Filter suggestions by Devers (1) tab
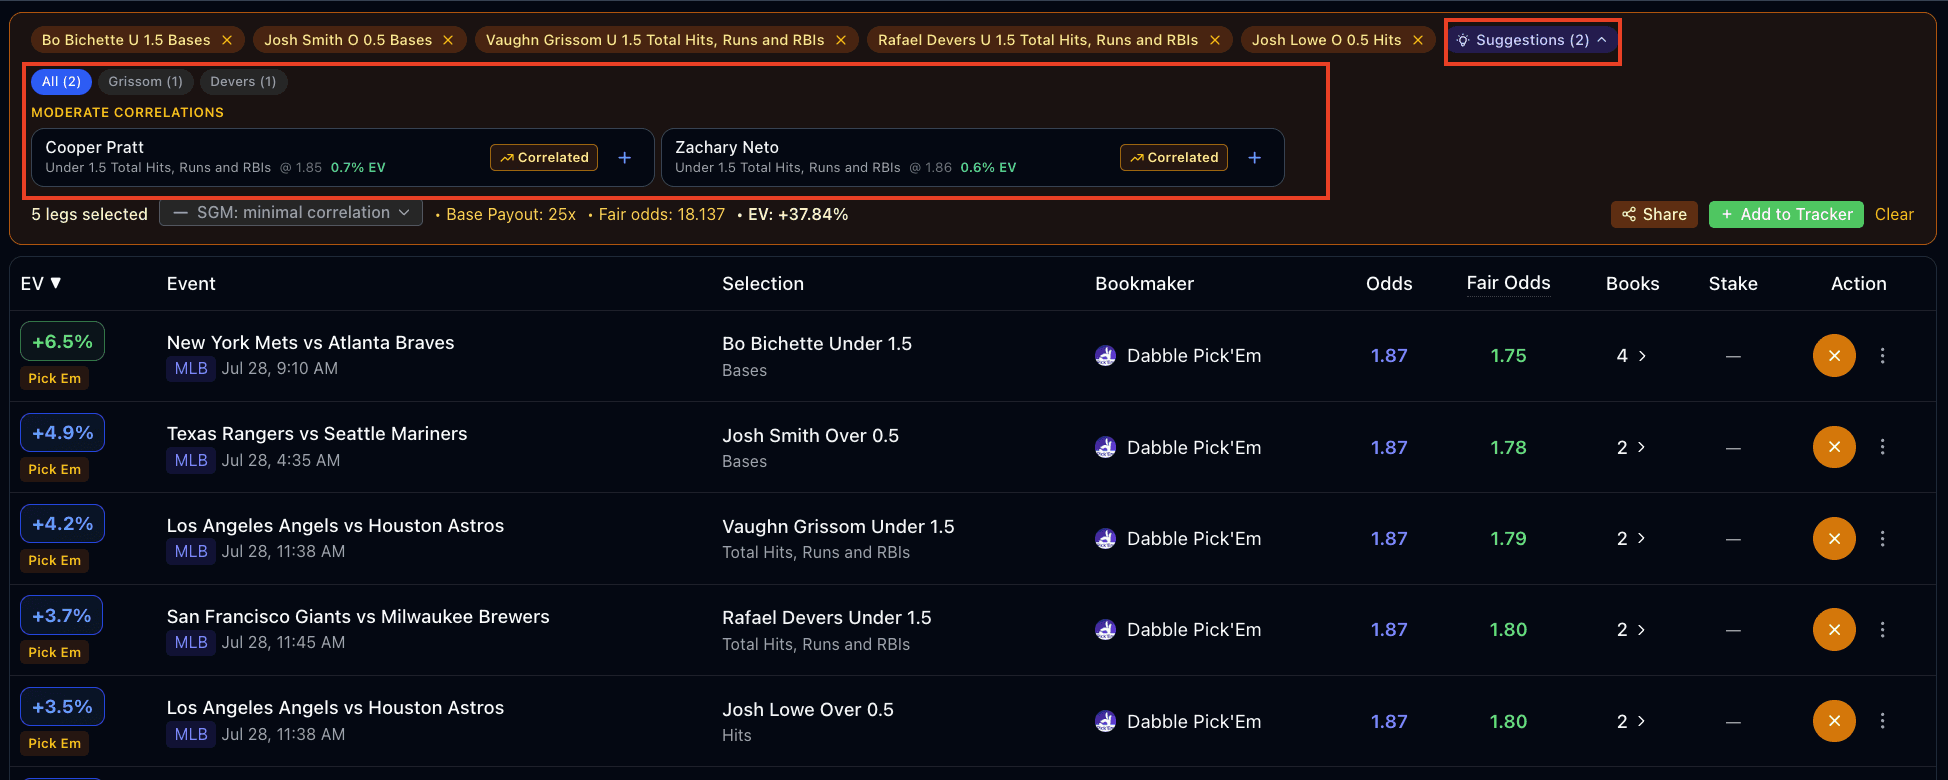This screenshot has height=780, width=1948. pos(243,82)
